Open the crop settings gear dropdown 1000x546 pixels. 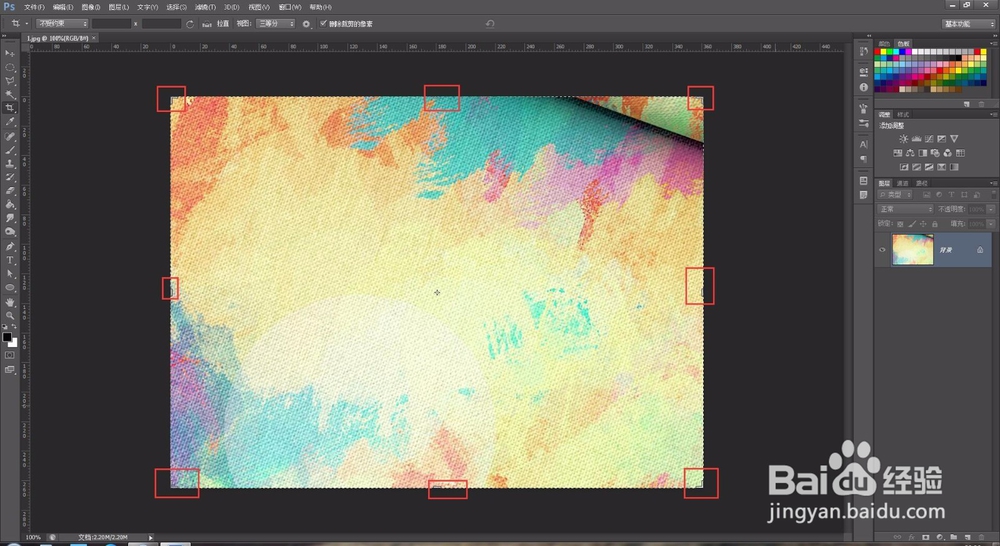click(307, 24)
